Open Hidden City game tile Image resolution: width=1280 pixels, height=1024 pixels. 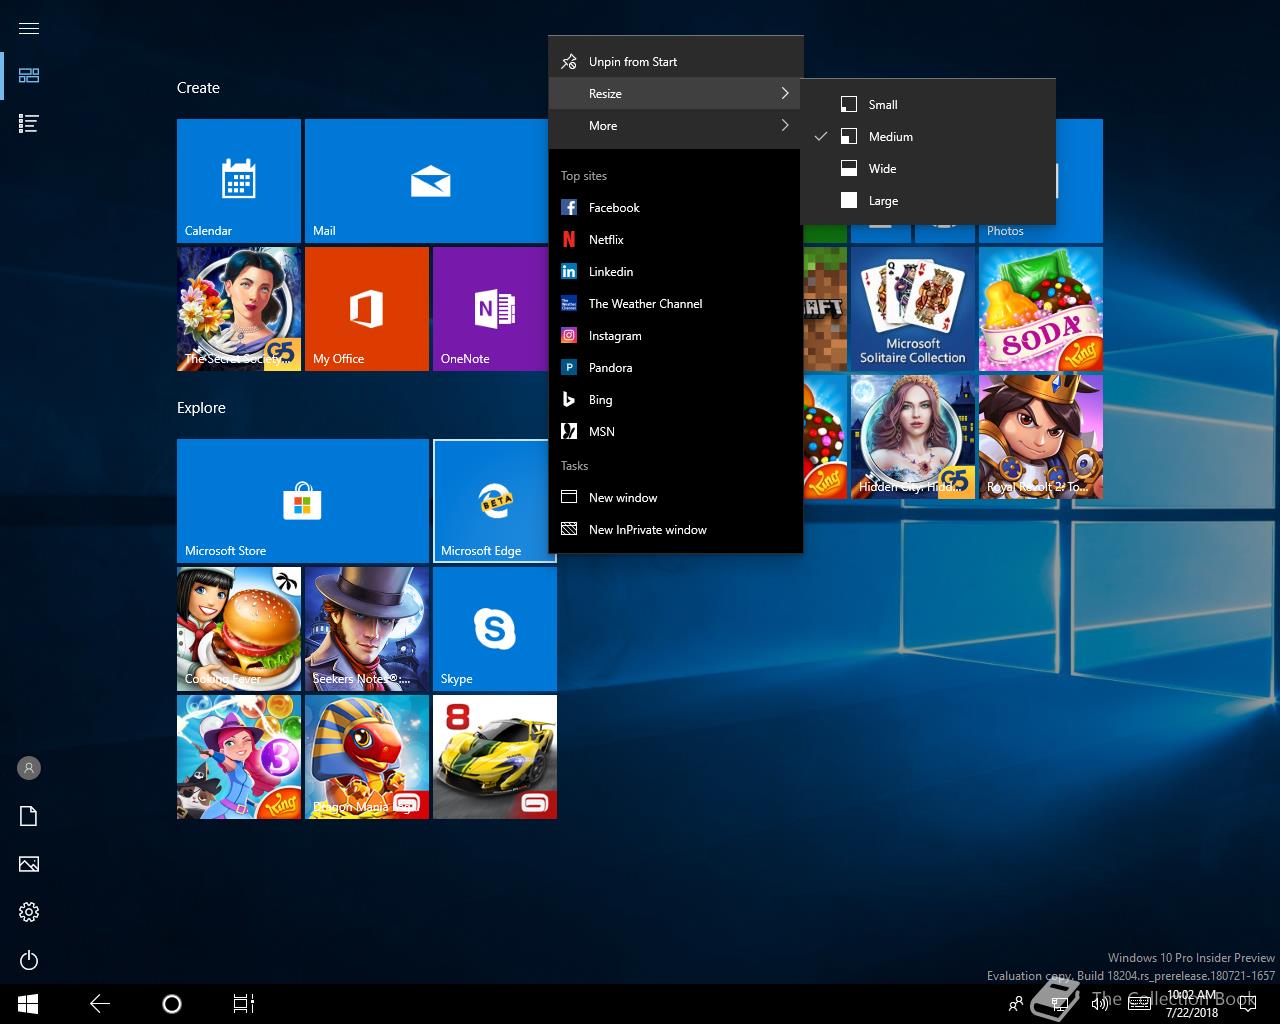pos(913,437)
